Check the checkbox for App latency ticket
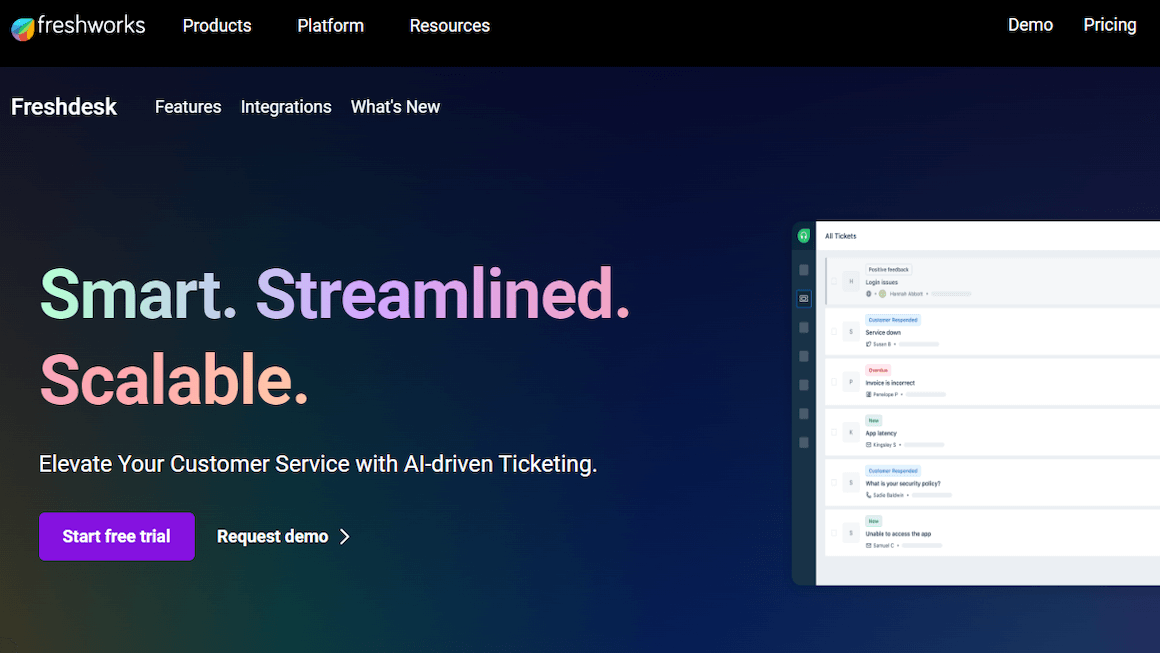1160x653 pixels. (834, 433)
